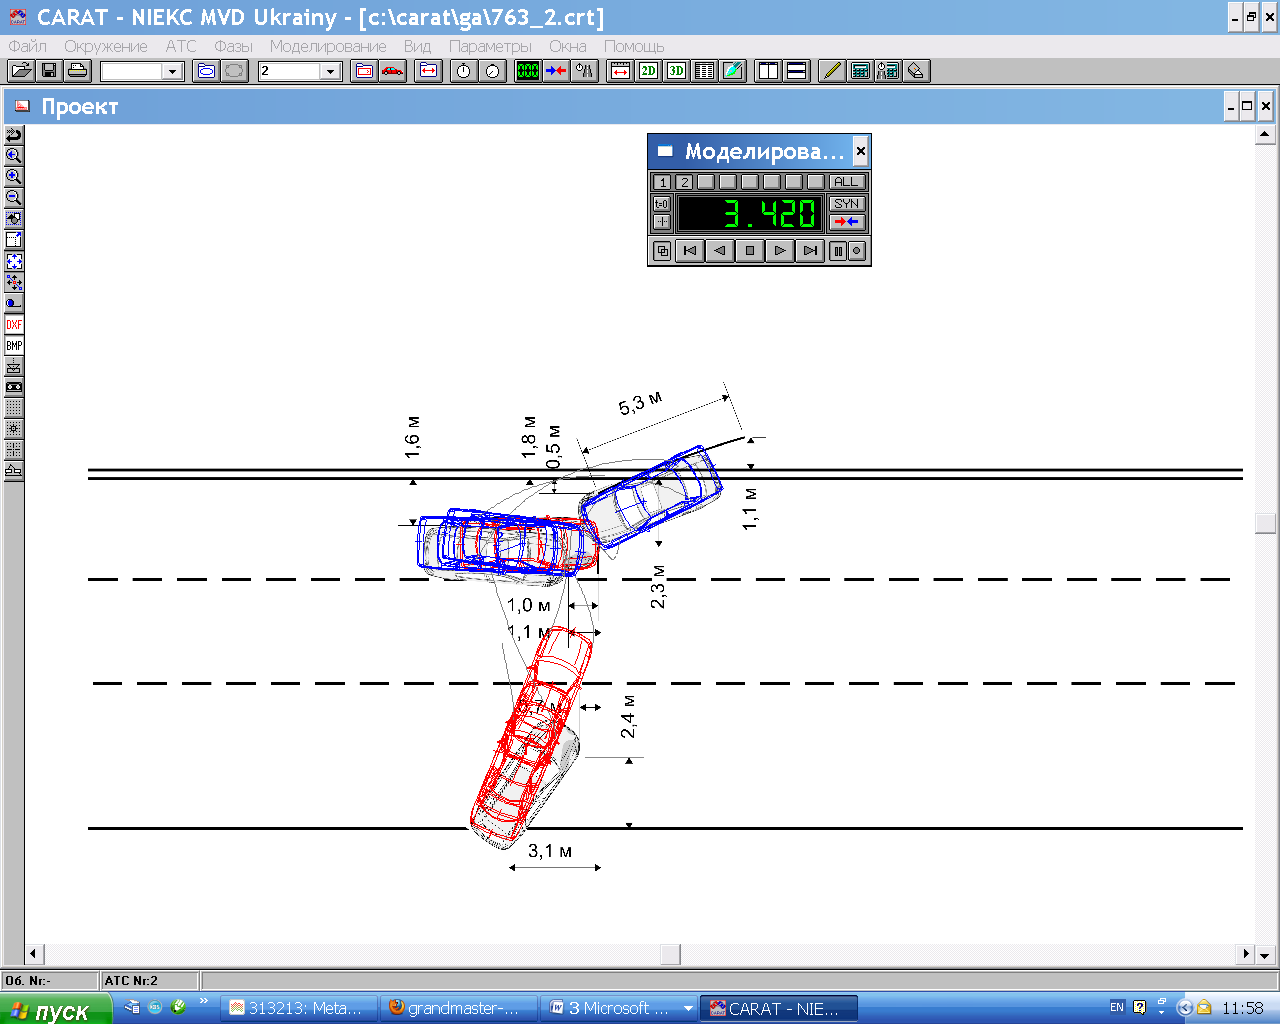1280x1024 pixels.
Task: Click the red-blue collision arrows toolbar icon
Action: tap(556, 71)
